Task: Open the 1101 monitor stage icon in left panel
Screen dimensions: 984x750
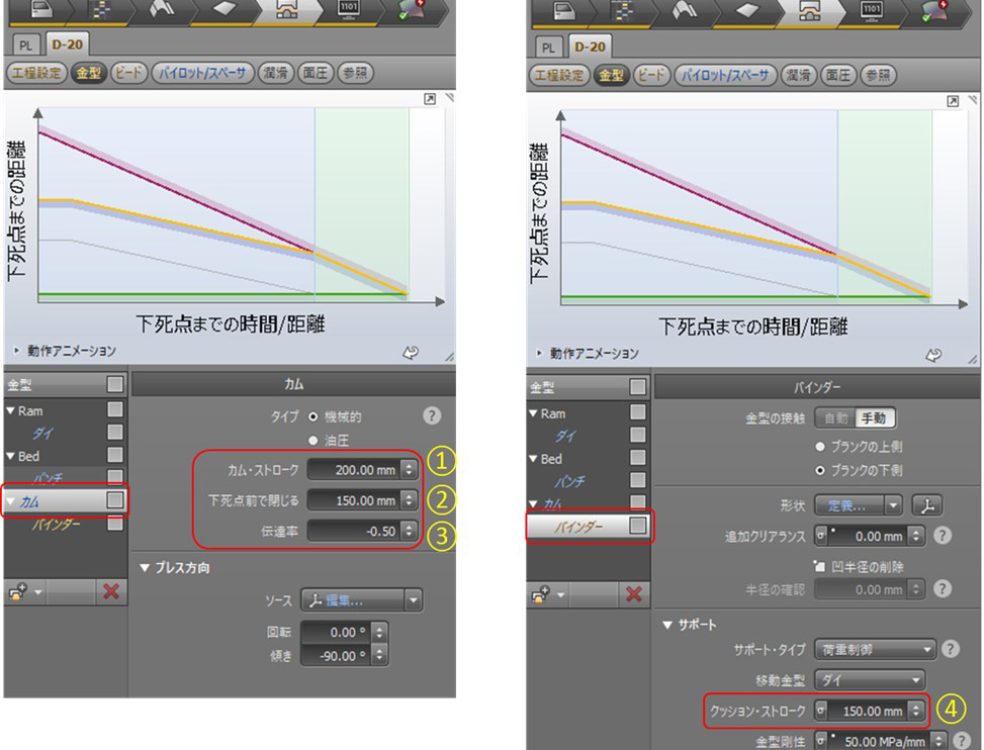Action: coord(348,9)
